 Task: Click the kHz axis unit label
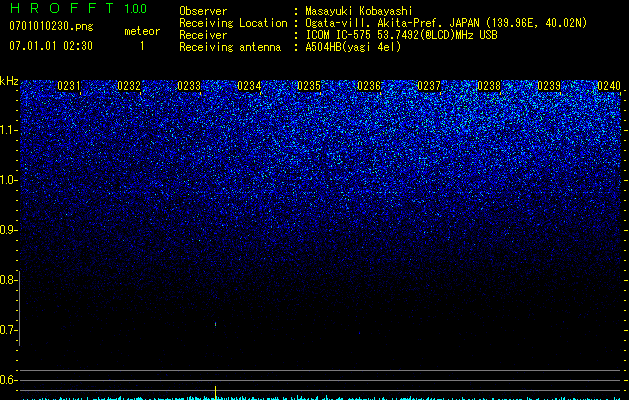pos(9,81)
